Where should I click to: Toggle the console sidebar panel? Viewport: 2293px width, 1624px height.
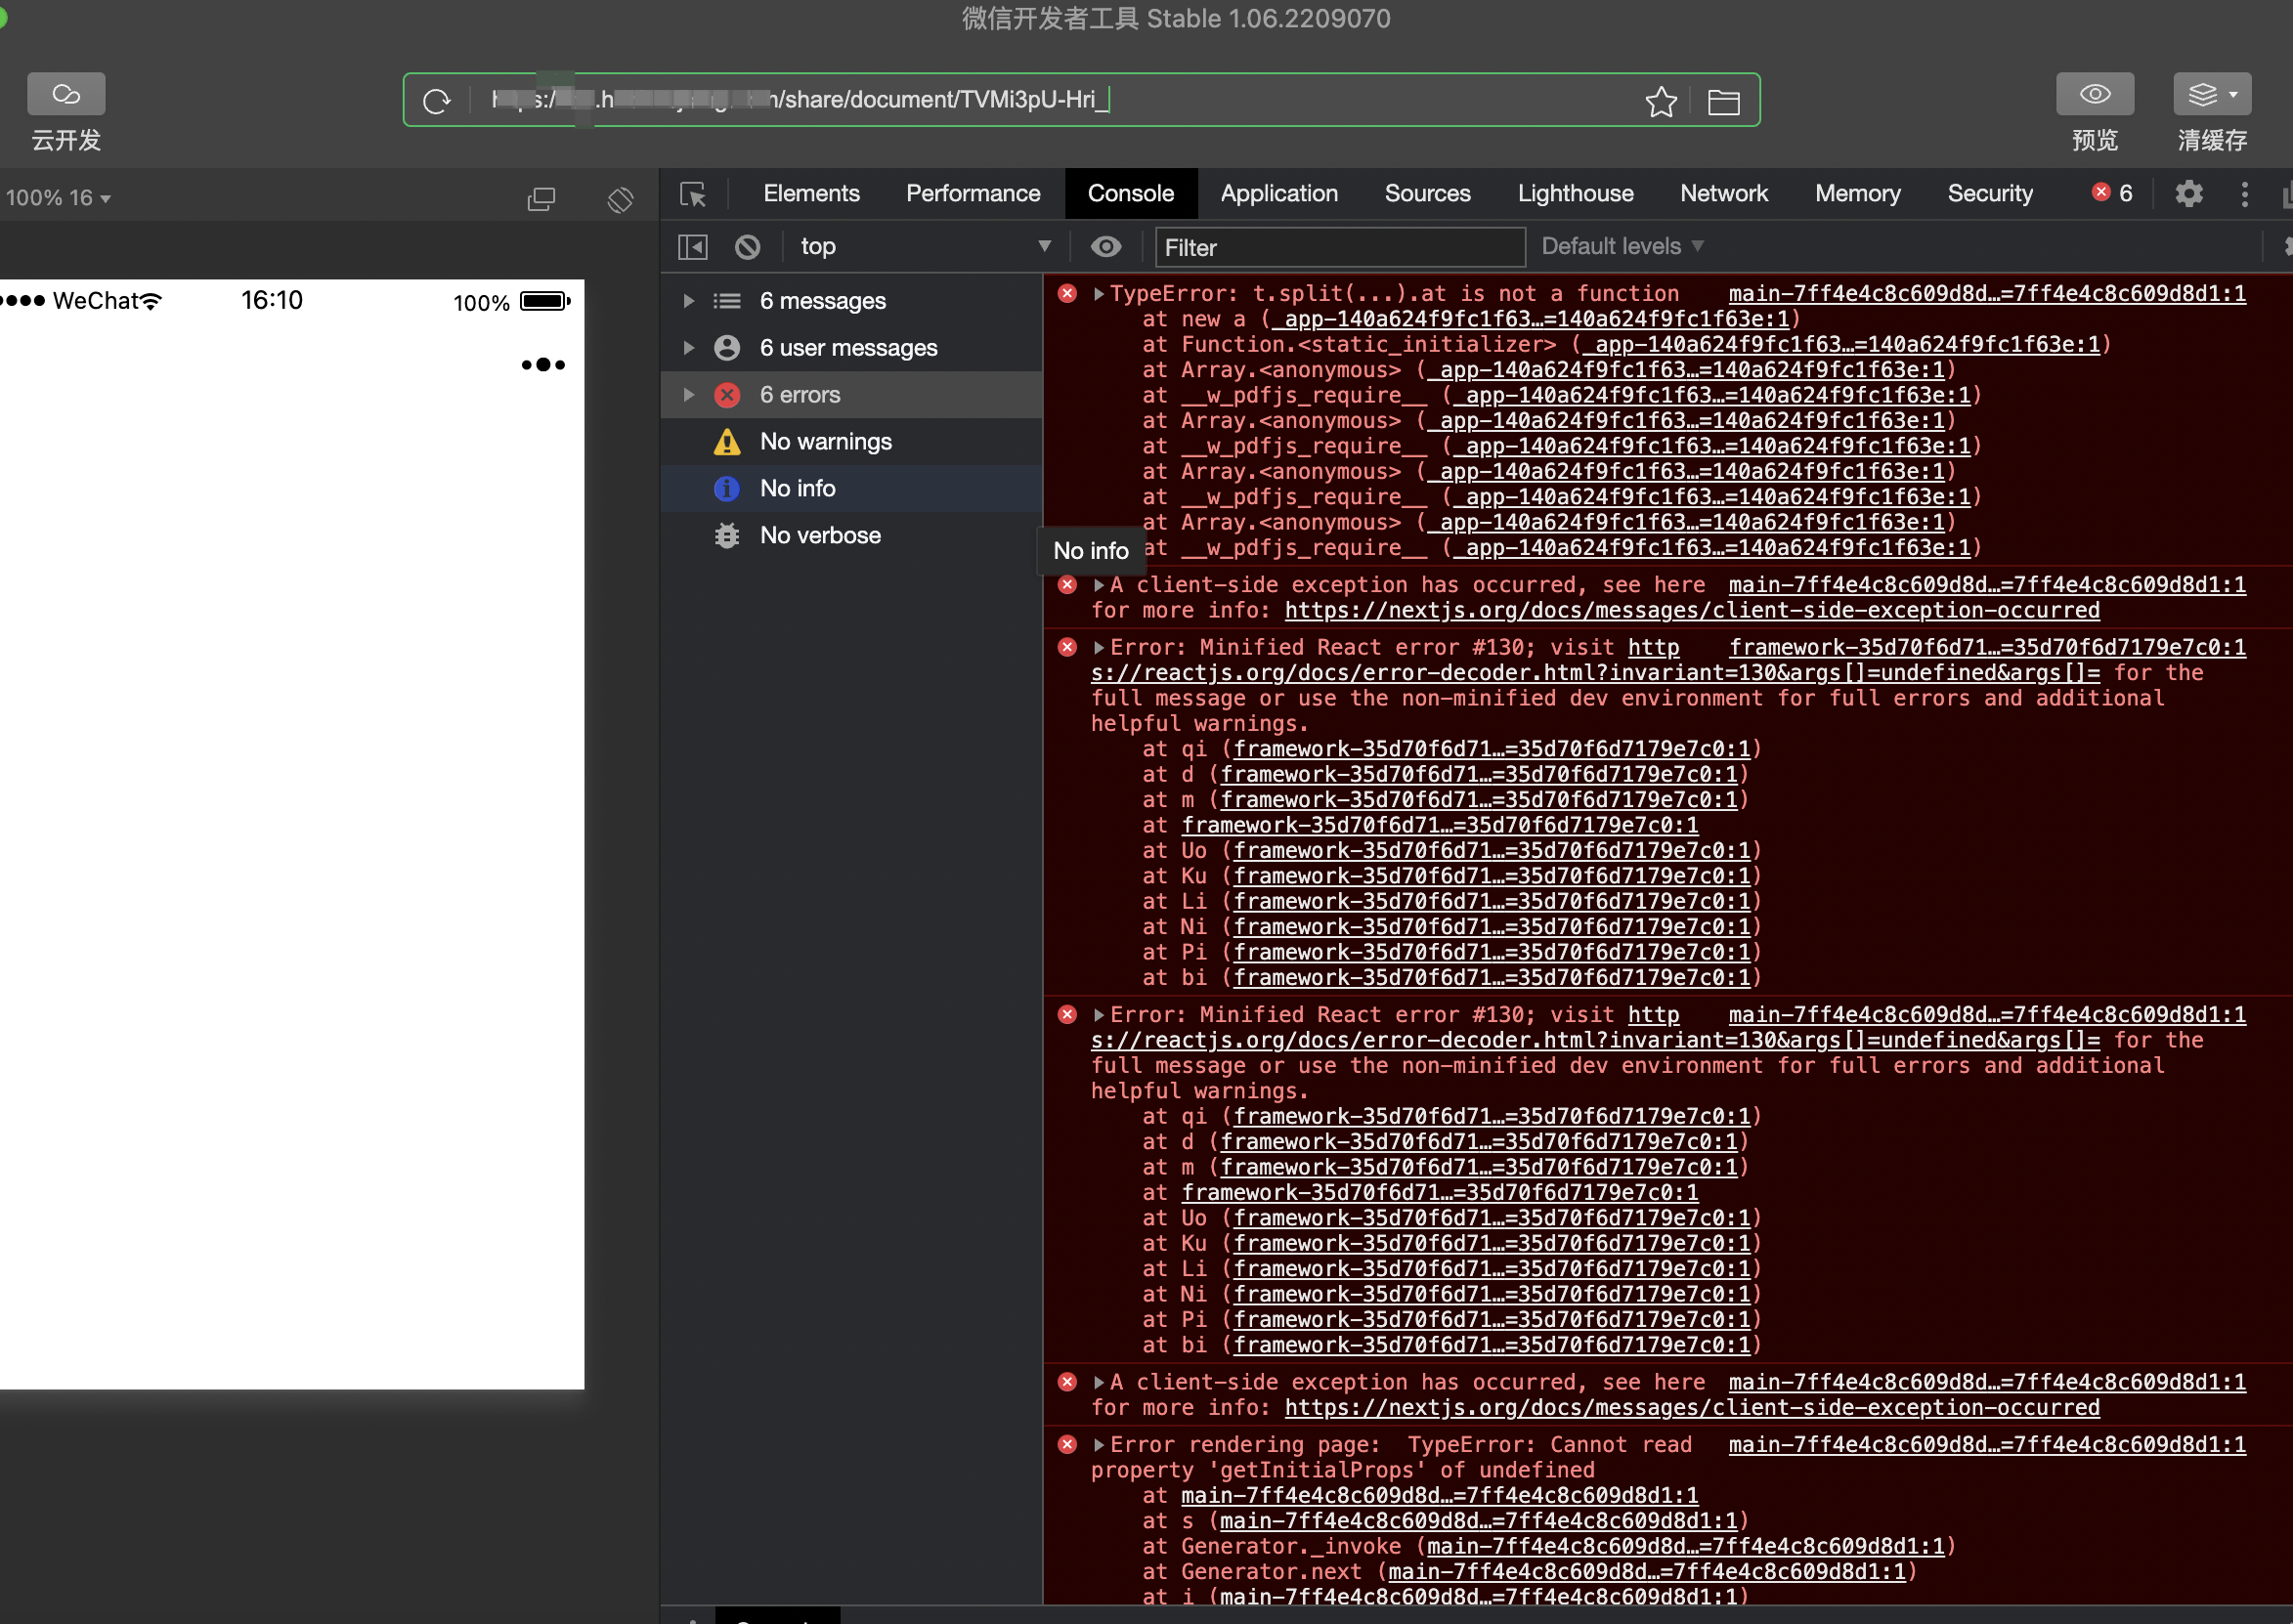coord(693,247)
